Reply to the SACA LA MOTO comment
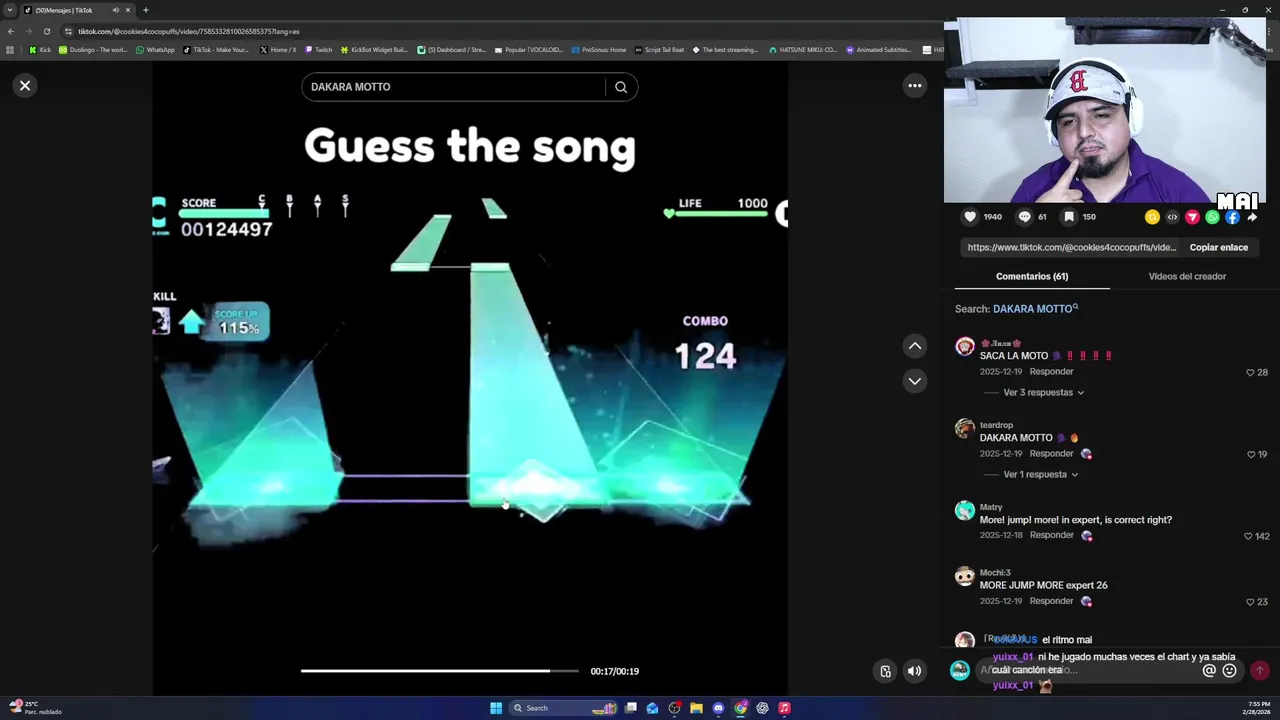1280x720 pixels. (x=1051, y=372)
